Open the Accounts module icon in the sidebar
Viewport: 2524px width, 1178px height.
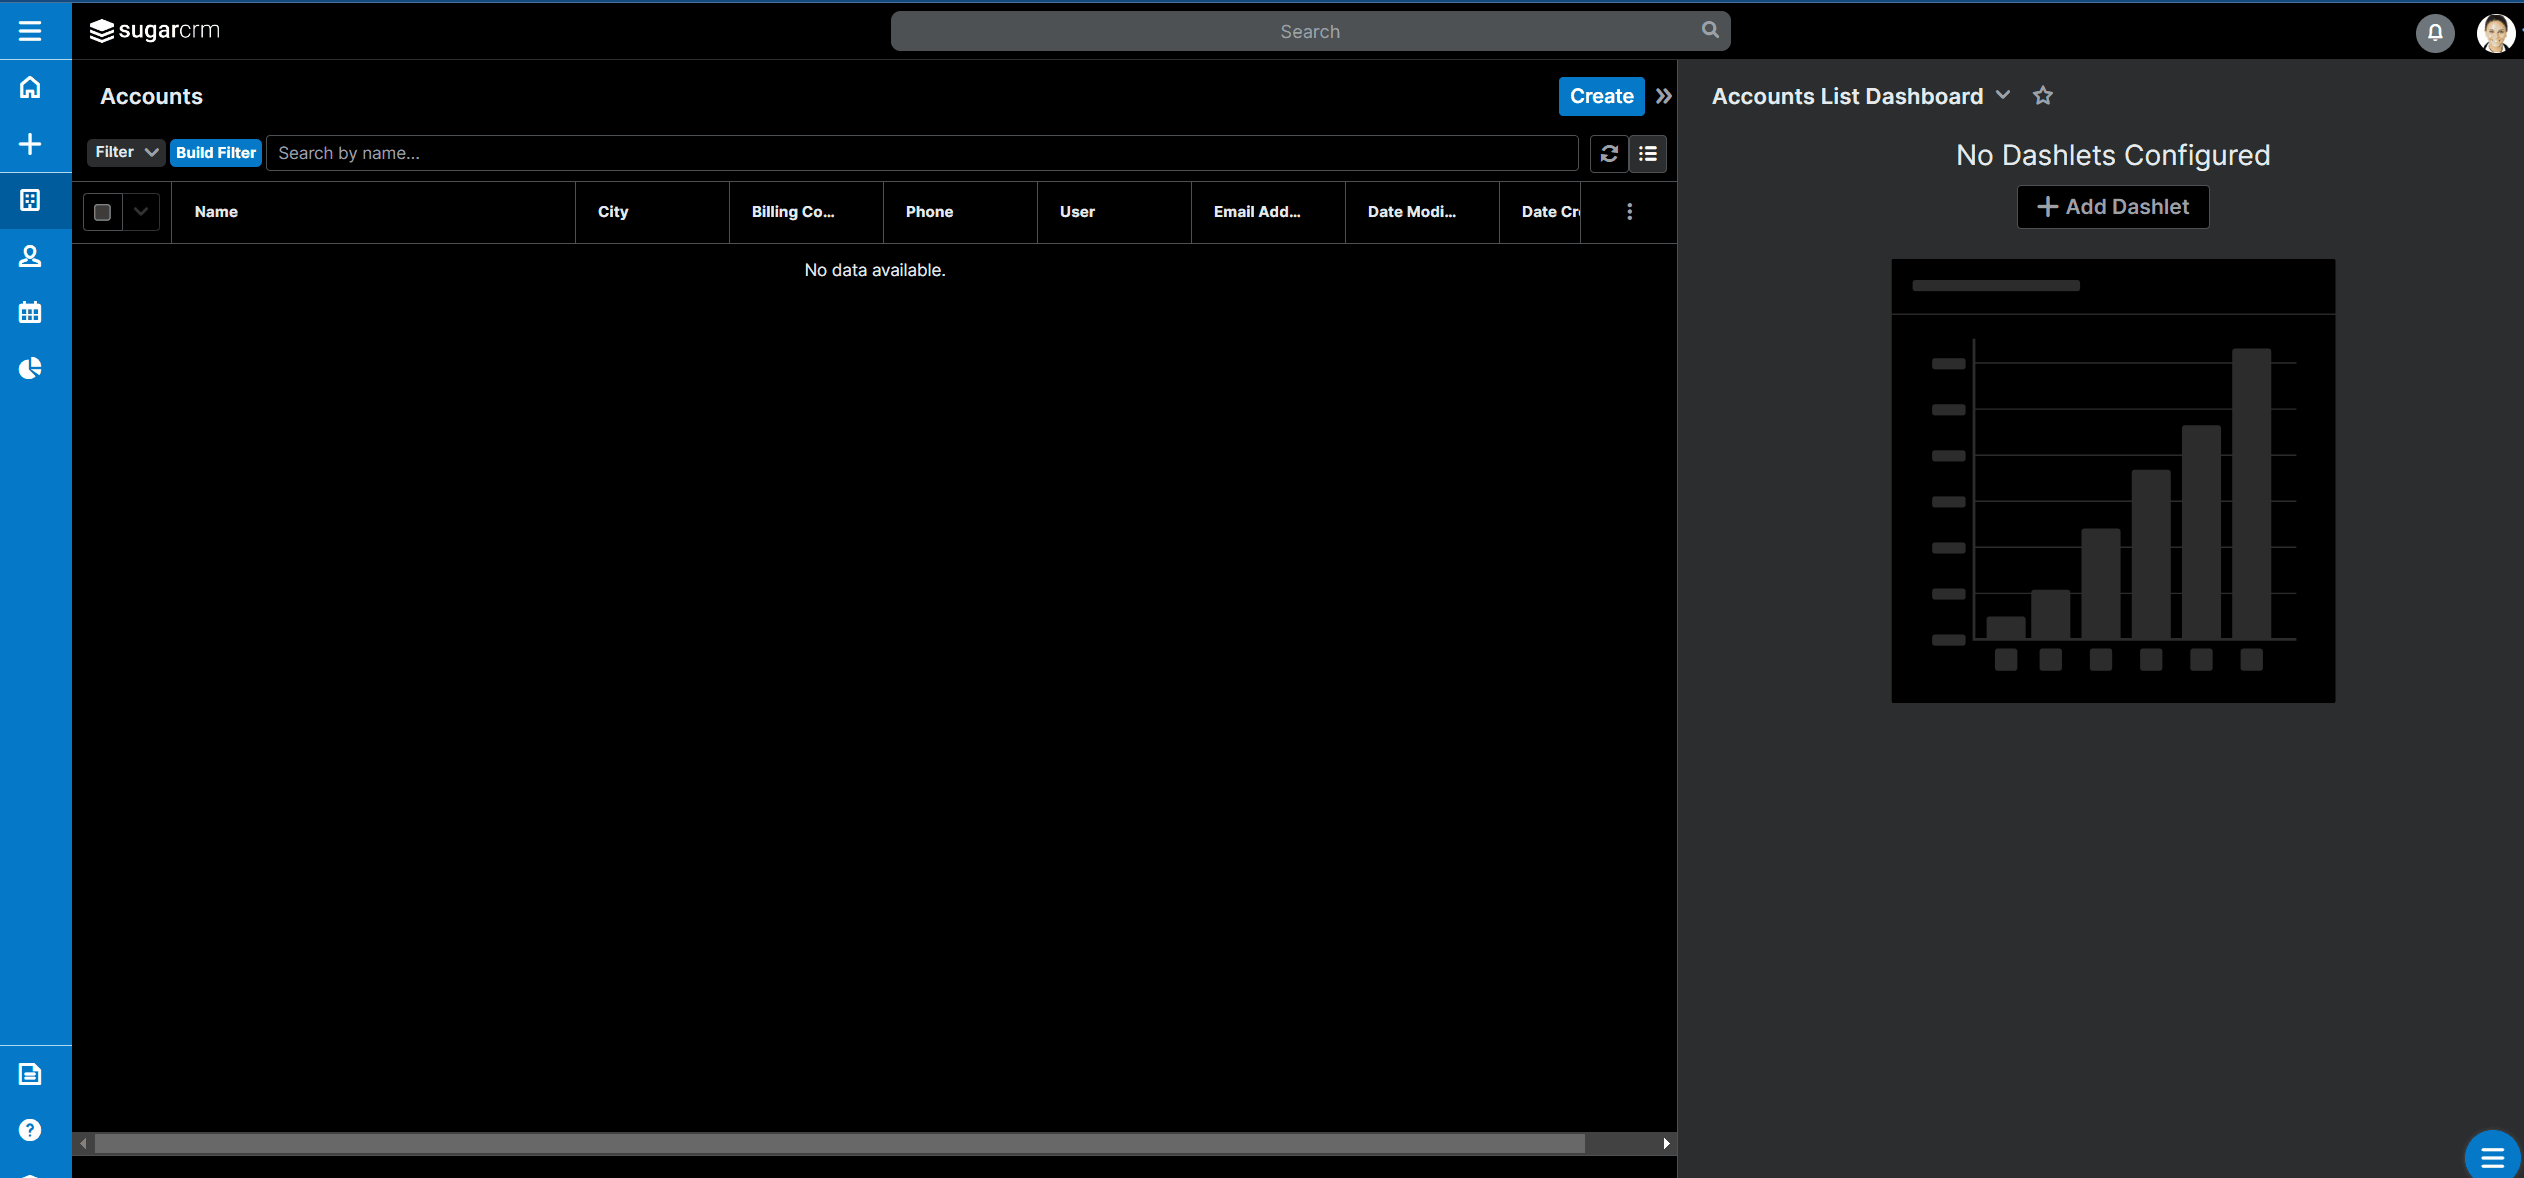(30, 200)
